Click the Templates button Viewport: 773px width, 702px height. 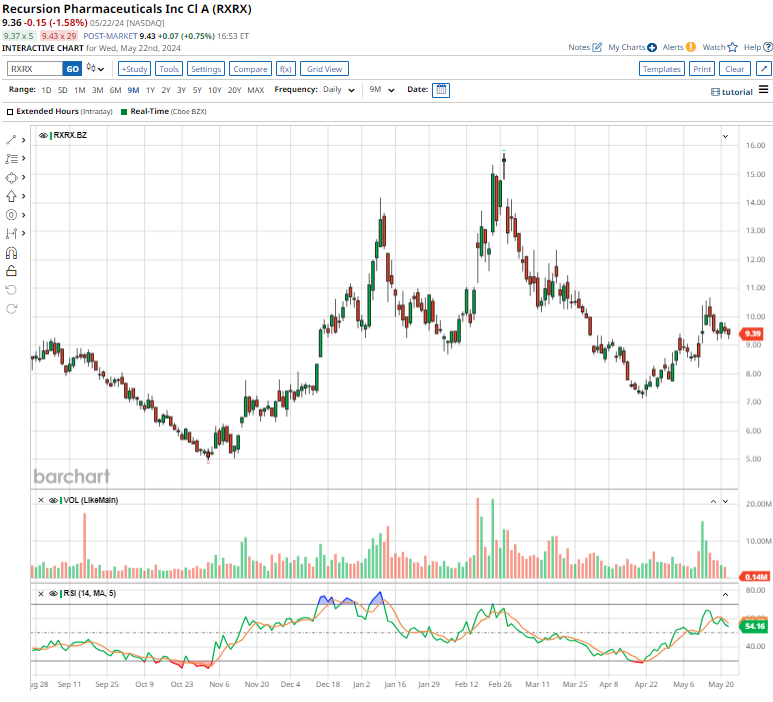click(661, 69)
